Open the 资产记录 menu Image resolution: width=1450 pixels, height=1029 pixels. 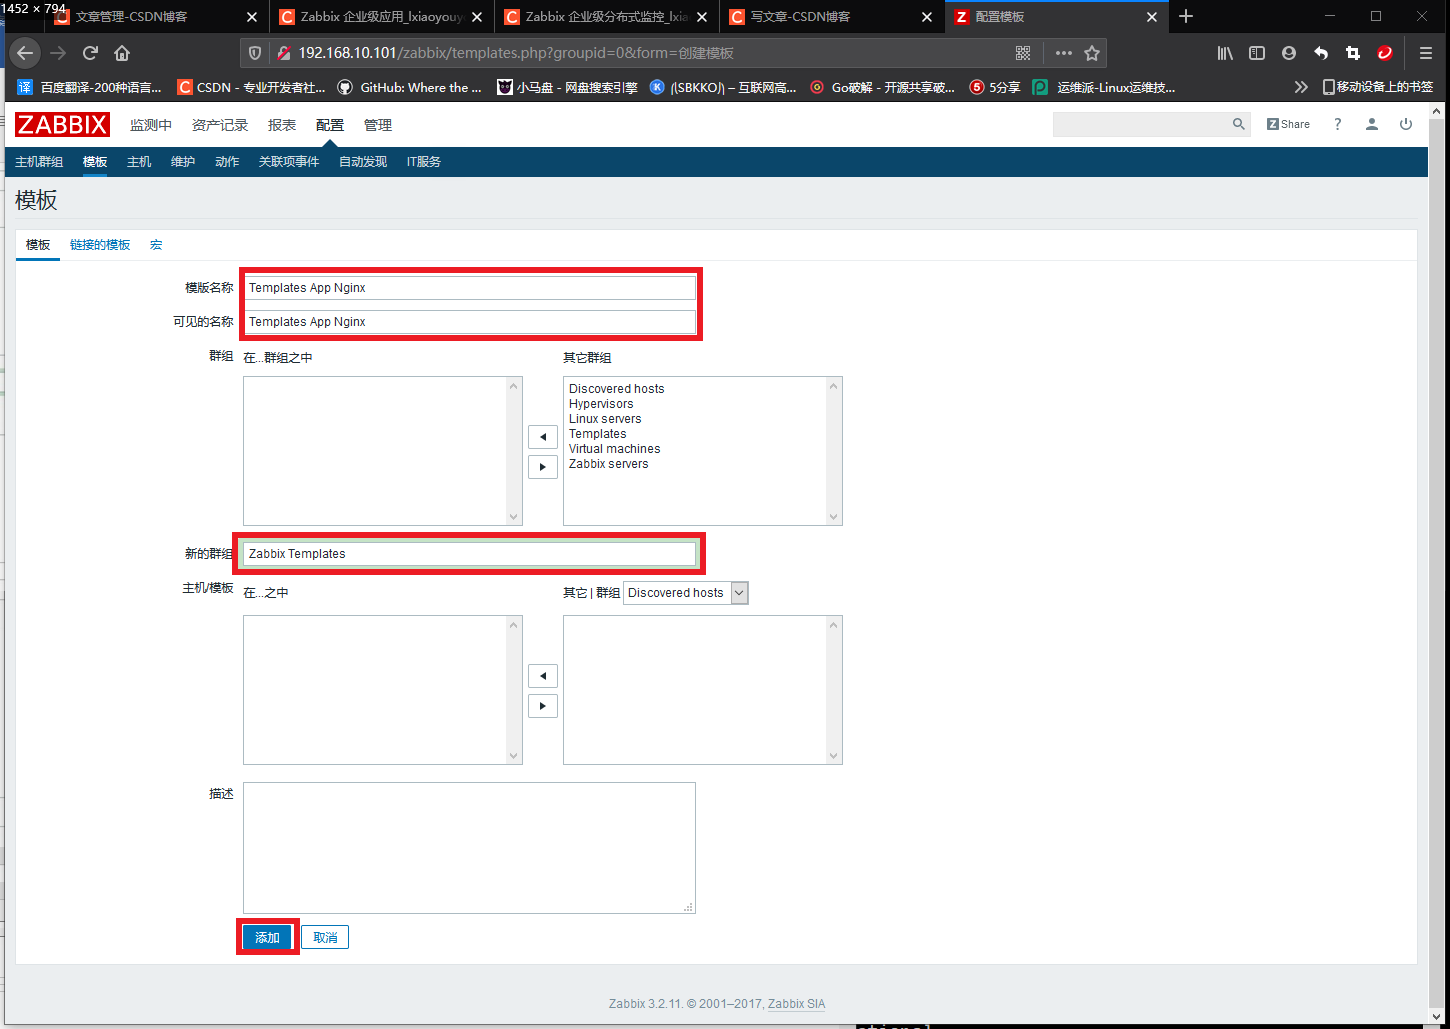[220, 125]
